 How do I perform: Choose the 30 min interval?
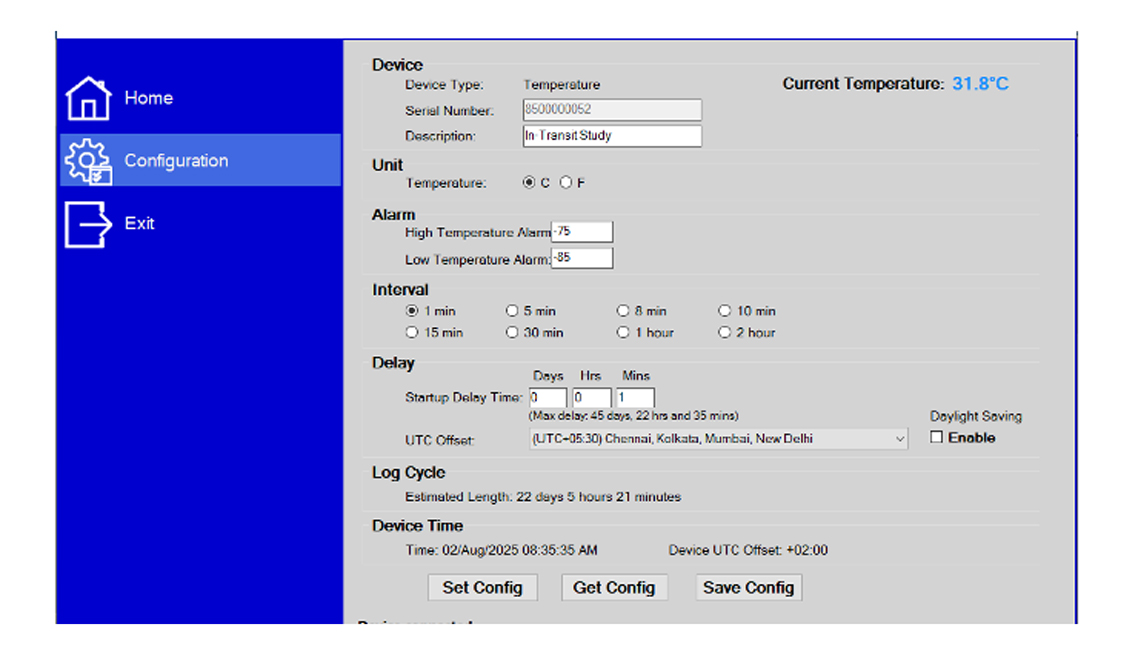coord(512,333)
